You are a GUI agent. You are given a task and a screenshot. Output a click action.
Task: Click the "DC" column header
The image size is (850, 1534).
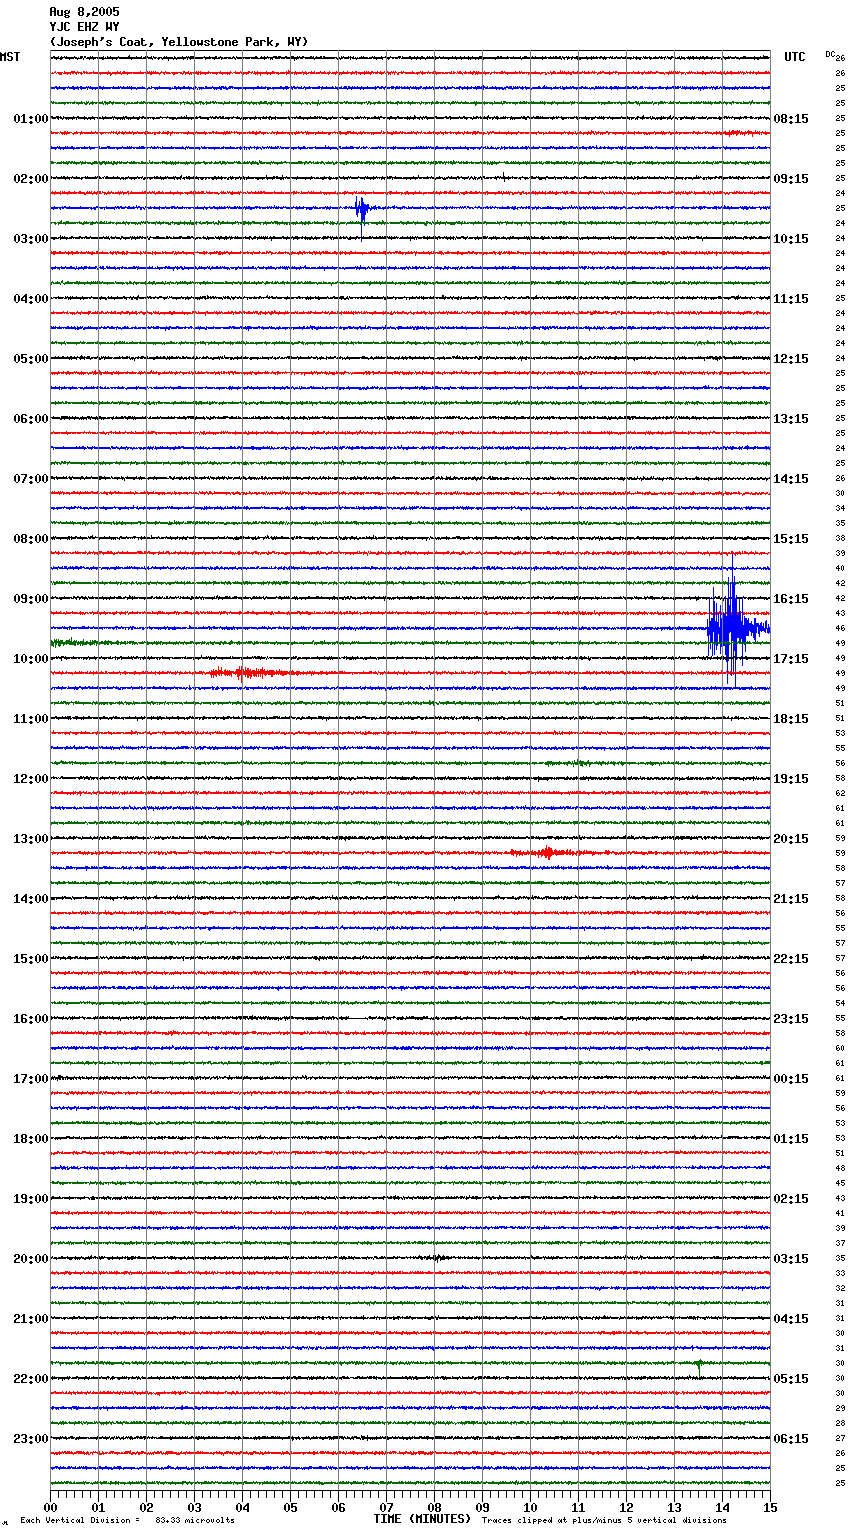pos(830,54)
